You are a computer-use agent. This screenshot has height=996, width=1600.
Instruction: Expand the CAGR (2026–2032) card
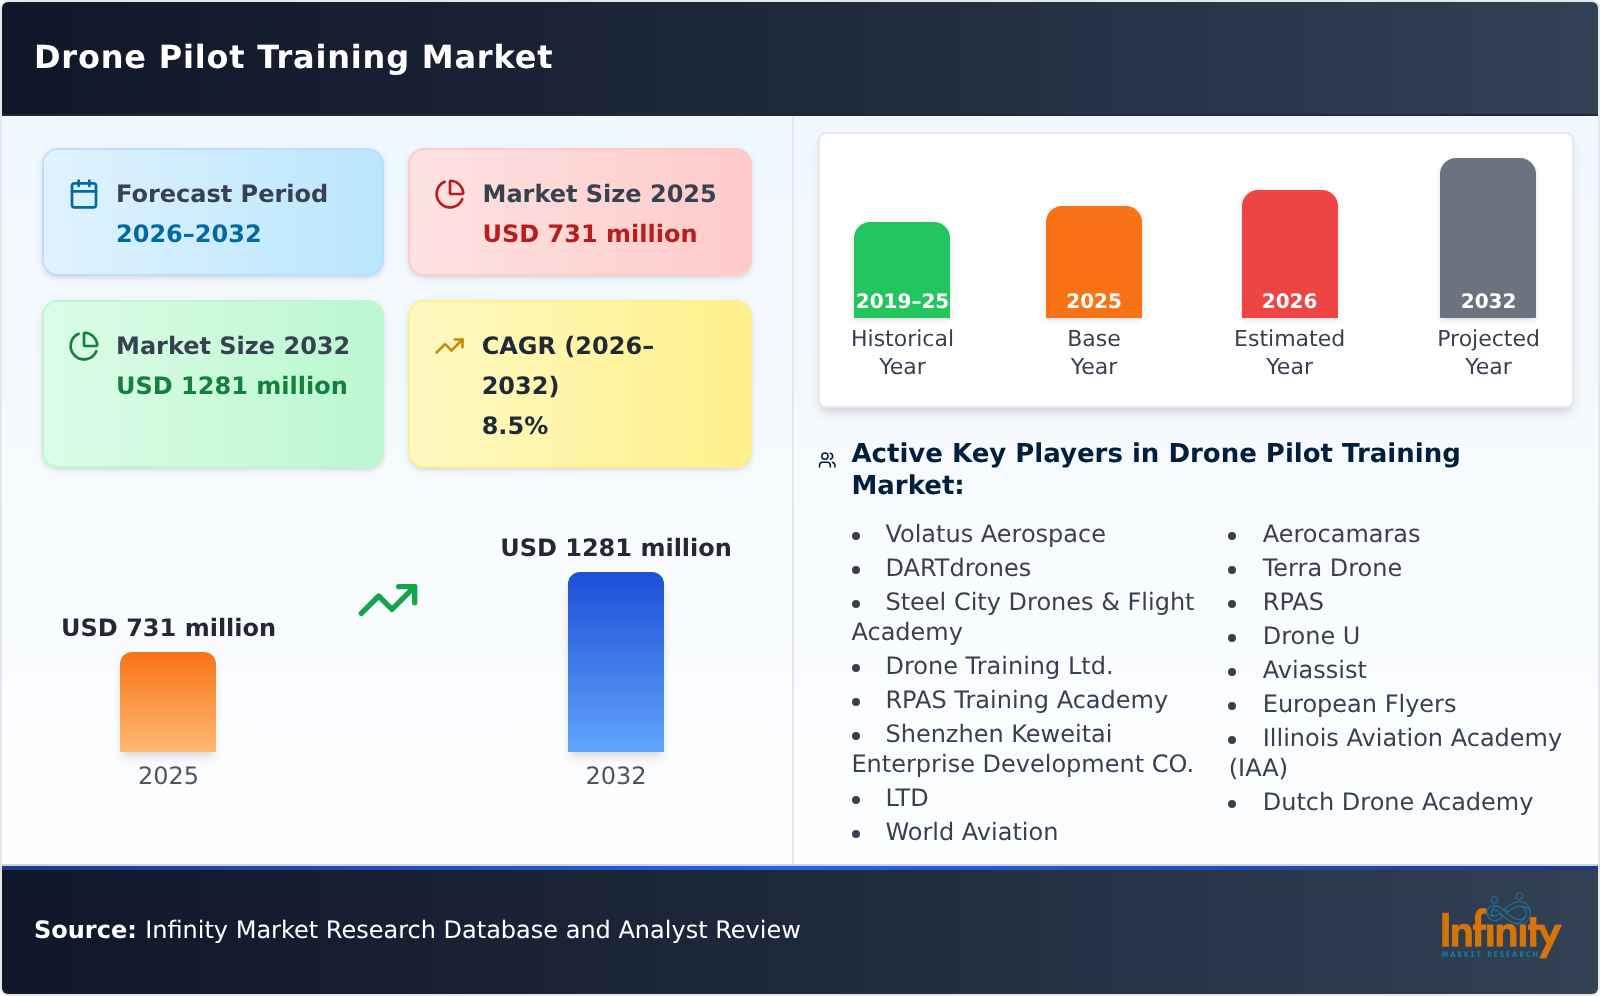[578, 384]
